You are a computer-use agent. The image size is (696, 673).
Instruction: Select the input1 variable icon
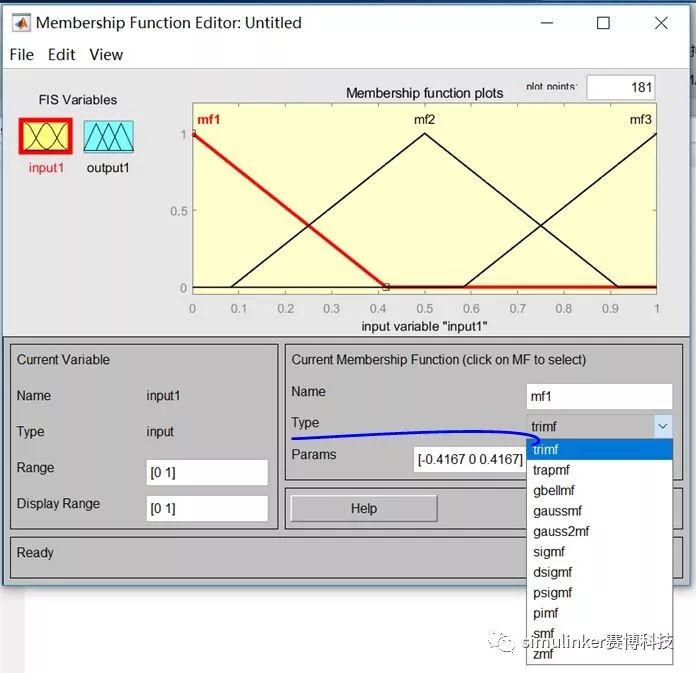(46, 136)
